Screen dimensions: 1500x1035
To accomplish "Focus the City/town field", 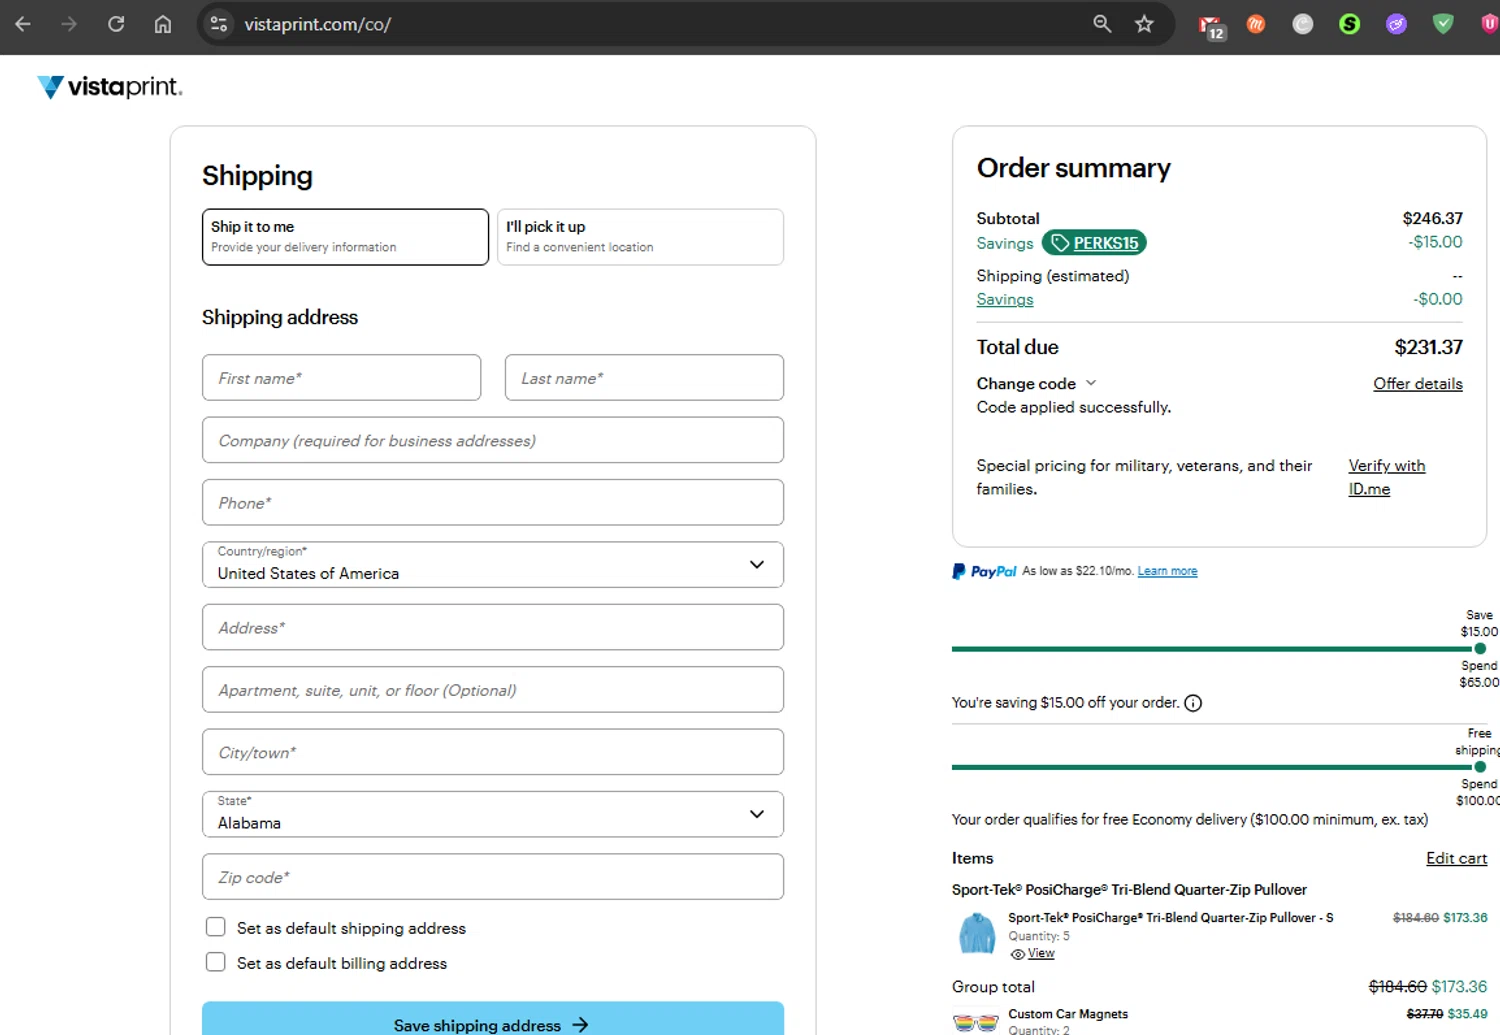I will [493, 752].
